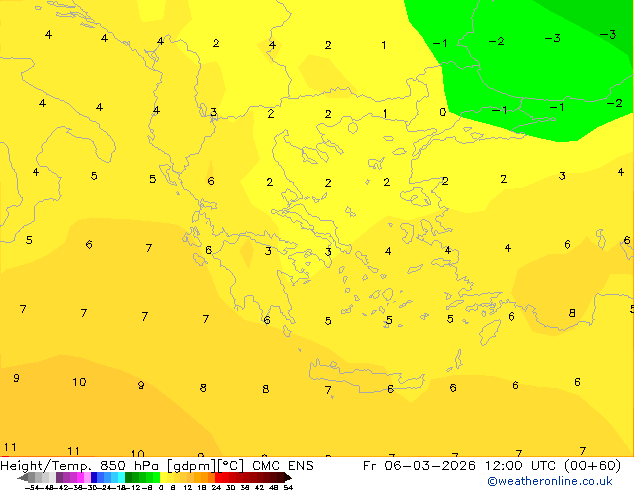The width and height of the screenshot is (634, 490).
Task: Click the "Fr 06-03-2026" date text
Action: (x=419, y=466)
